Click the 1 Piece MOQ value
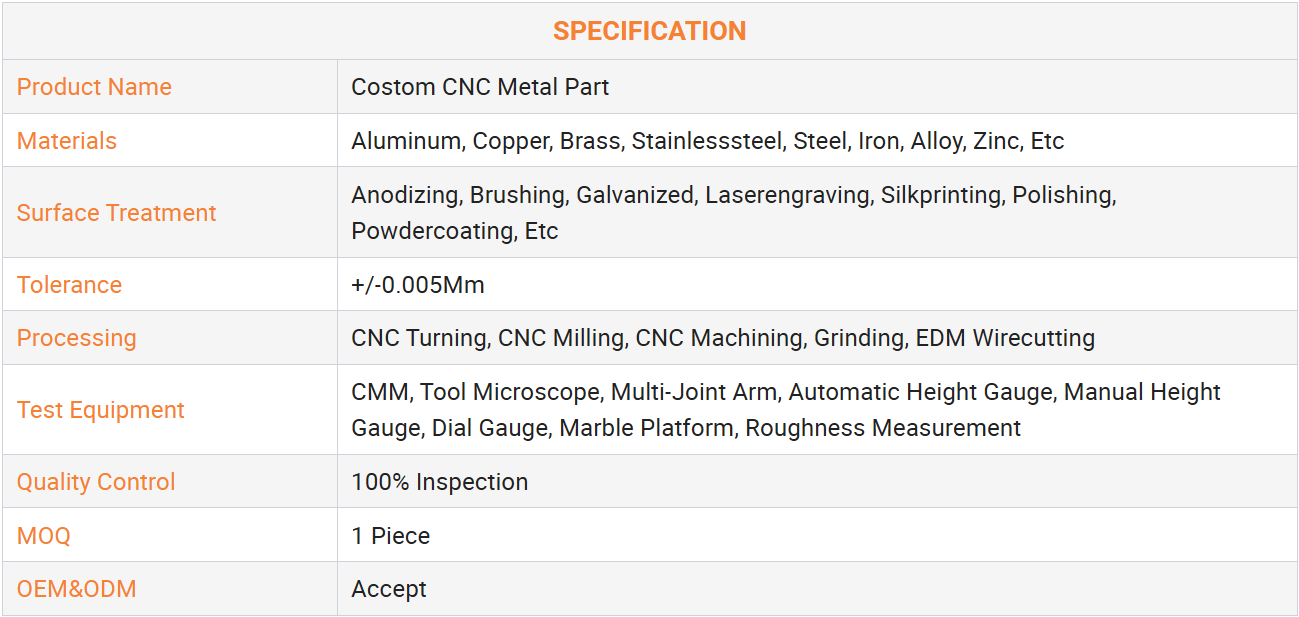1299x617 pixels. [390, 536]
